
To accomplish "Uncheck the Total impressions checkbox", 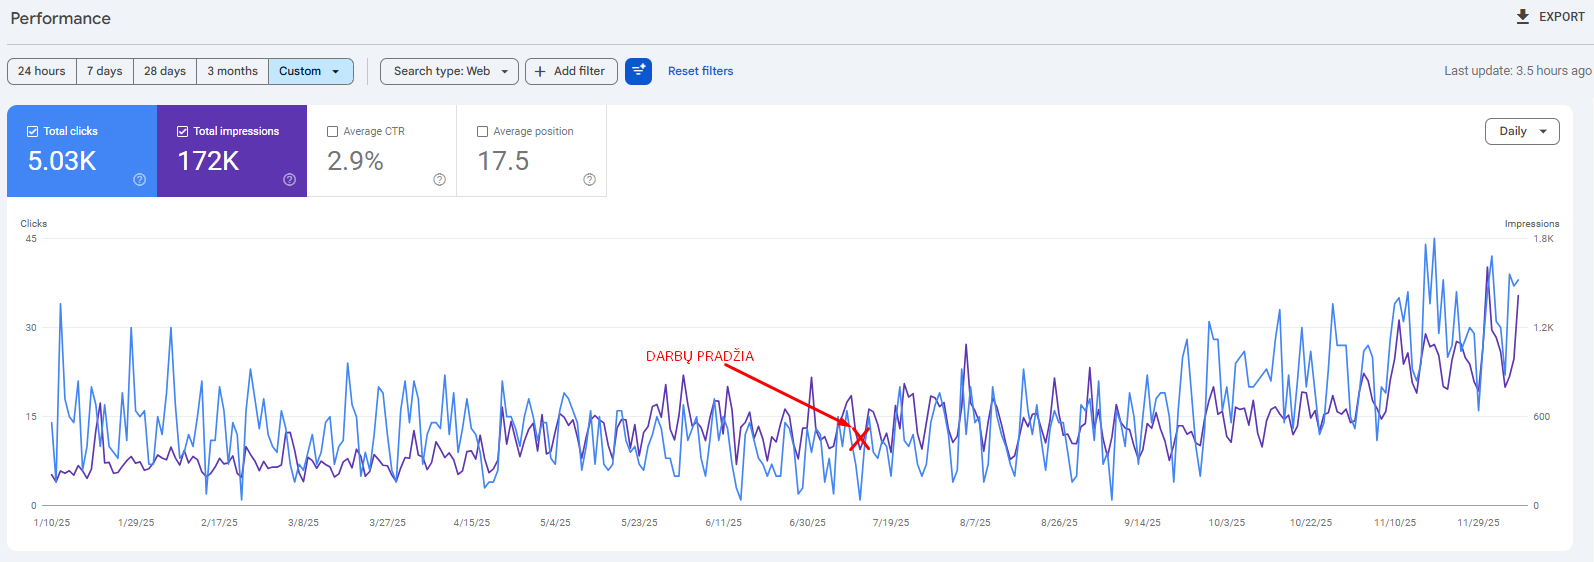I will (183, 131).
